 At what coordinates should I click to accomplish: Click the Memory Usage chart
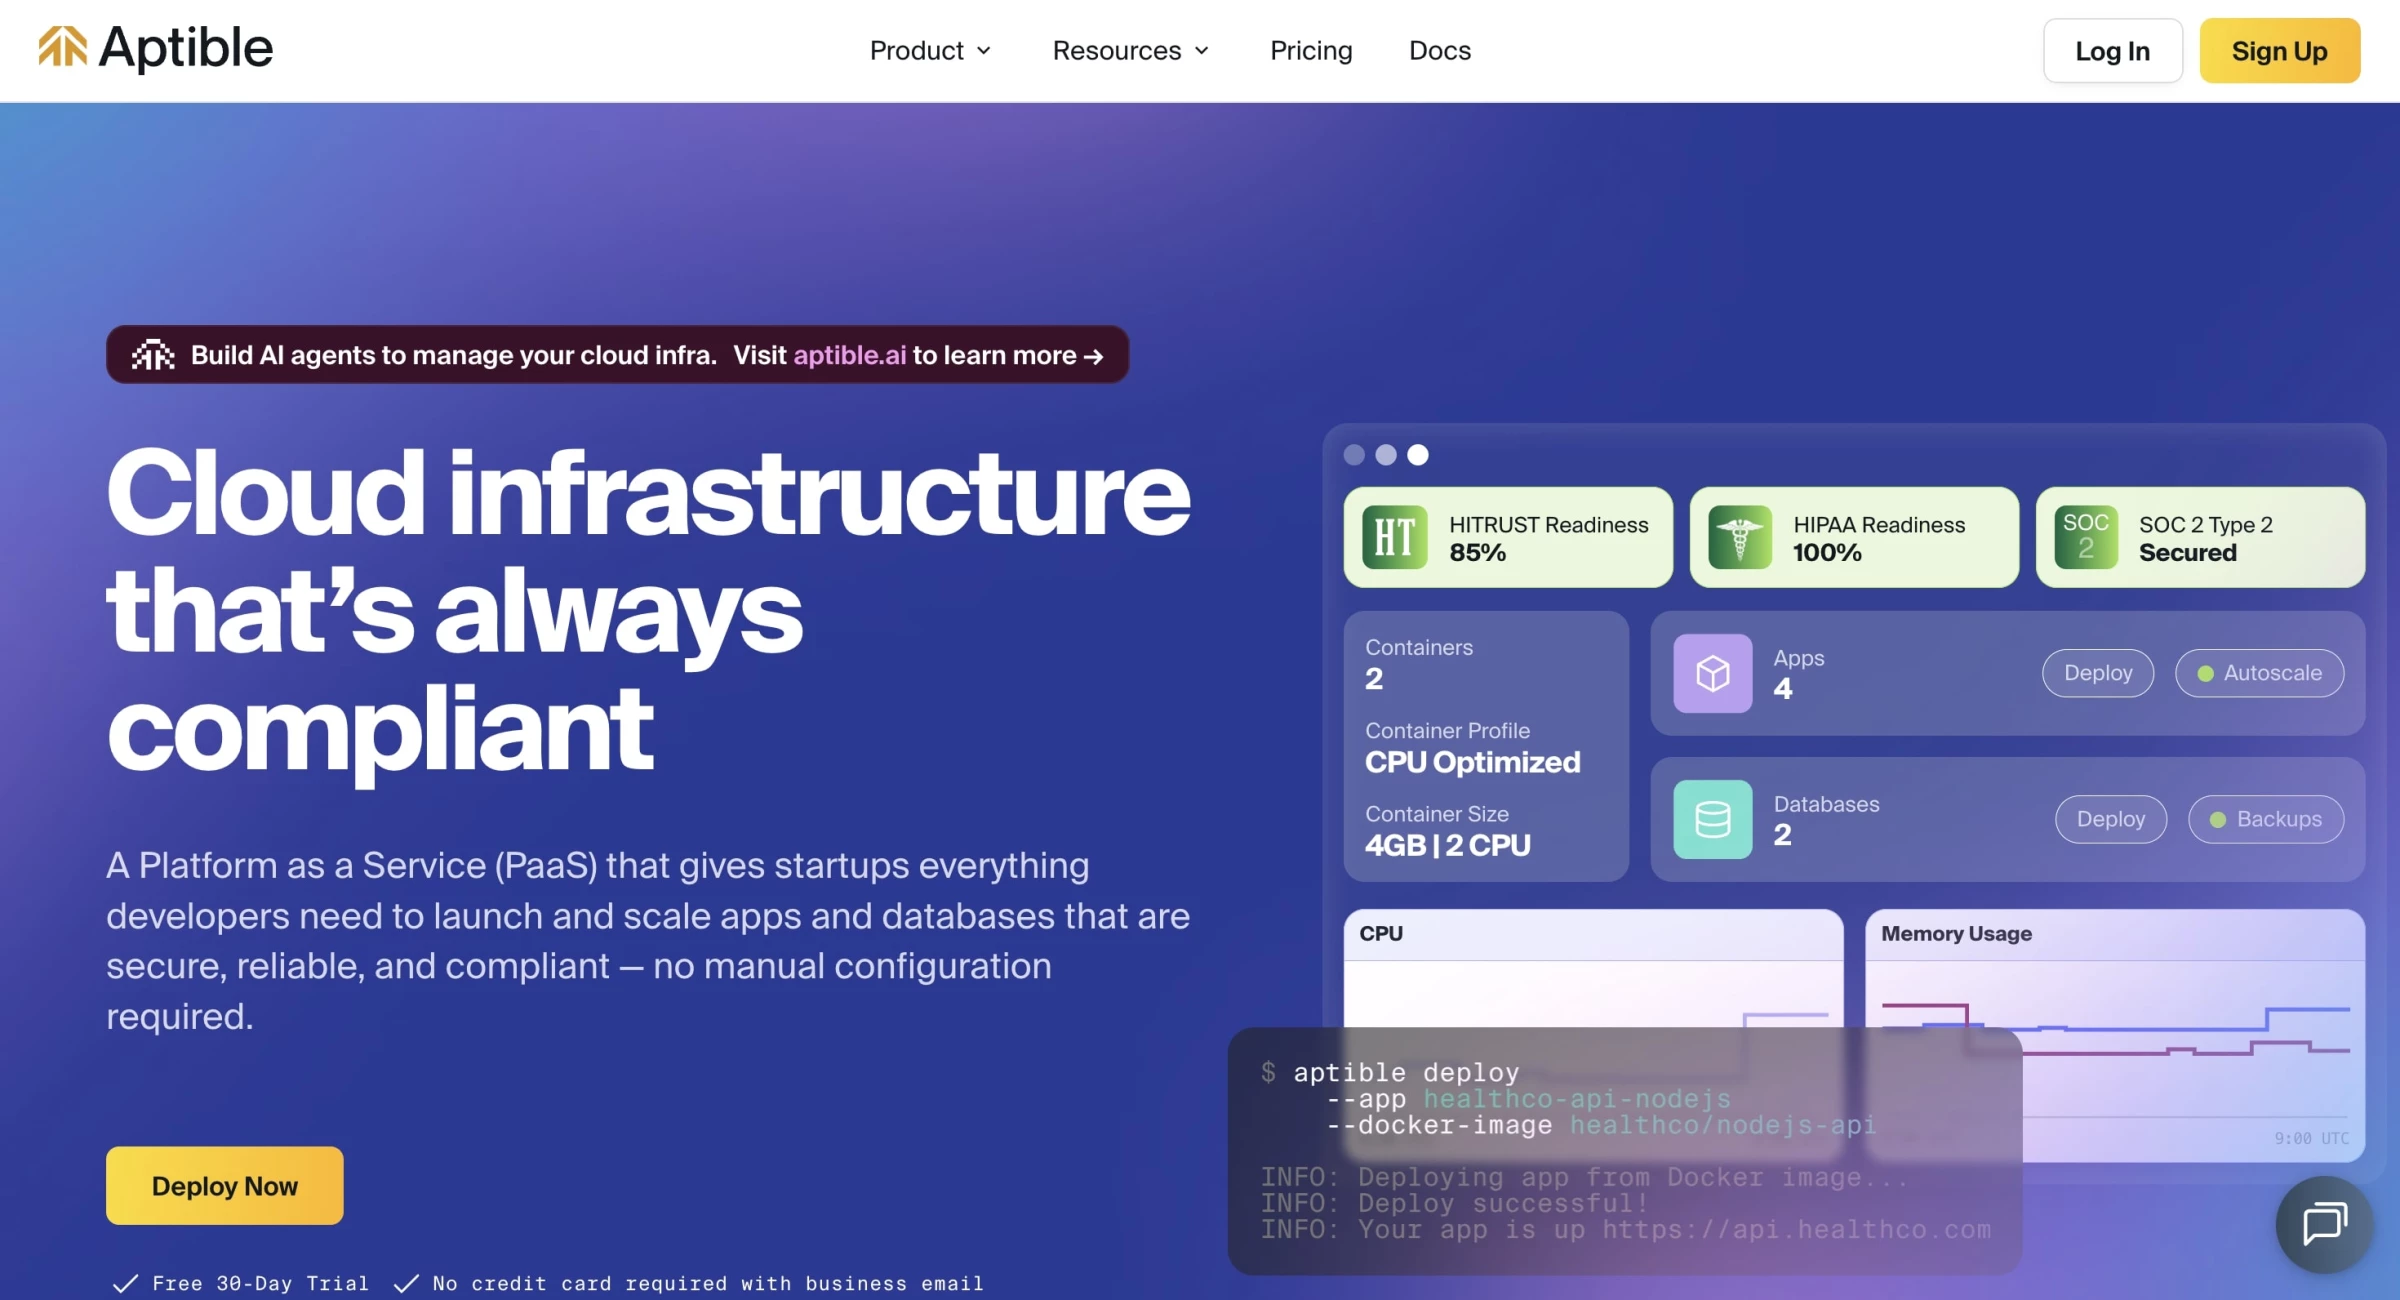(2114, 1035)
